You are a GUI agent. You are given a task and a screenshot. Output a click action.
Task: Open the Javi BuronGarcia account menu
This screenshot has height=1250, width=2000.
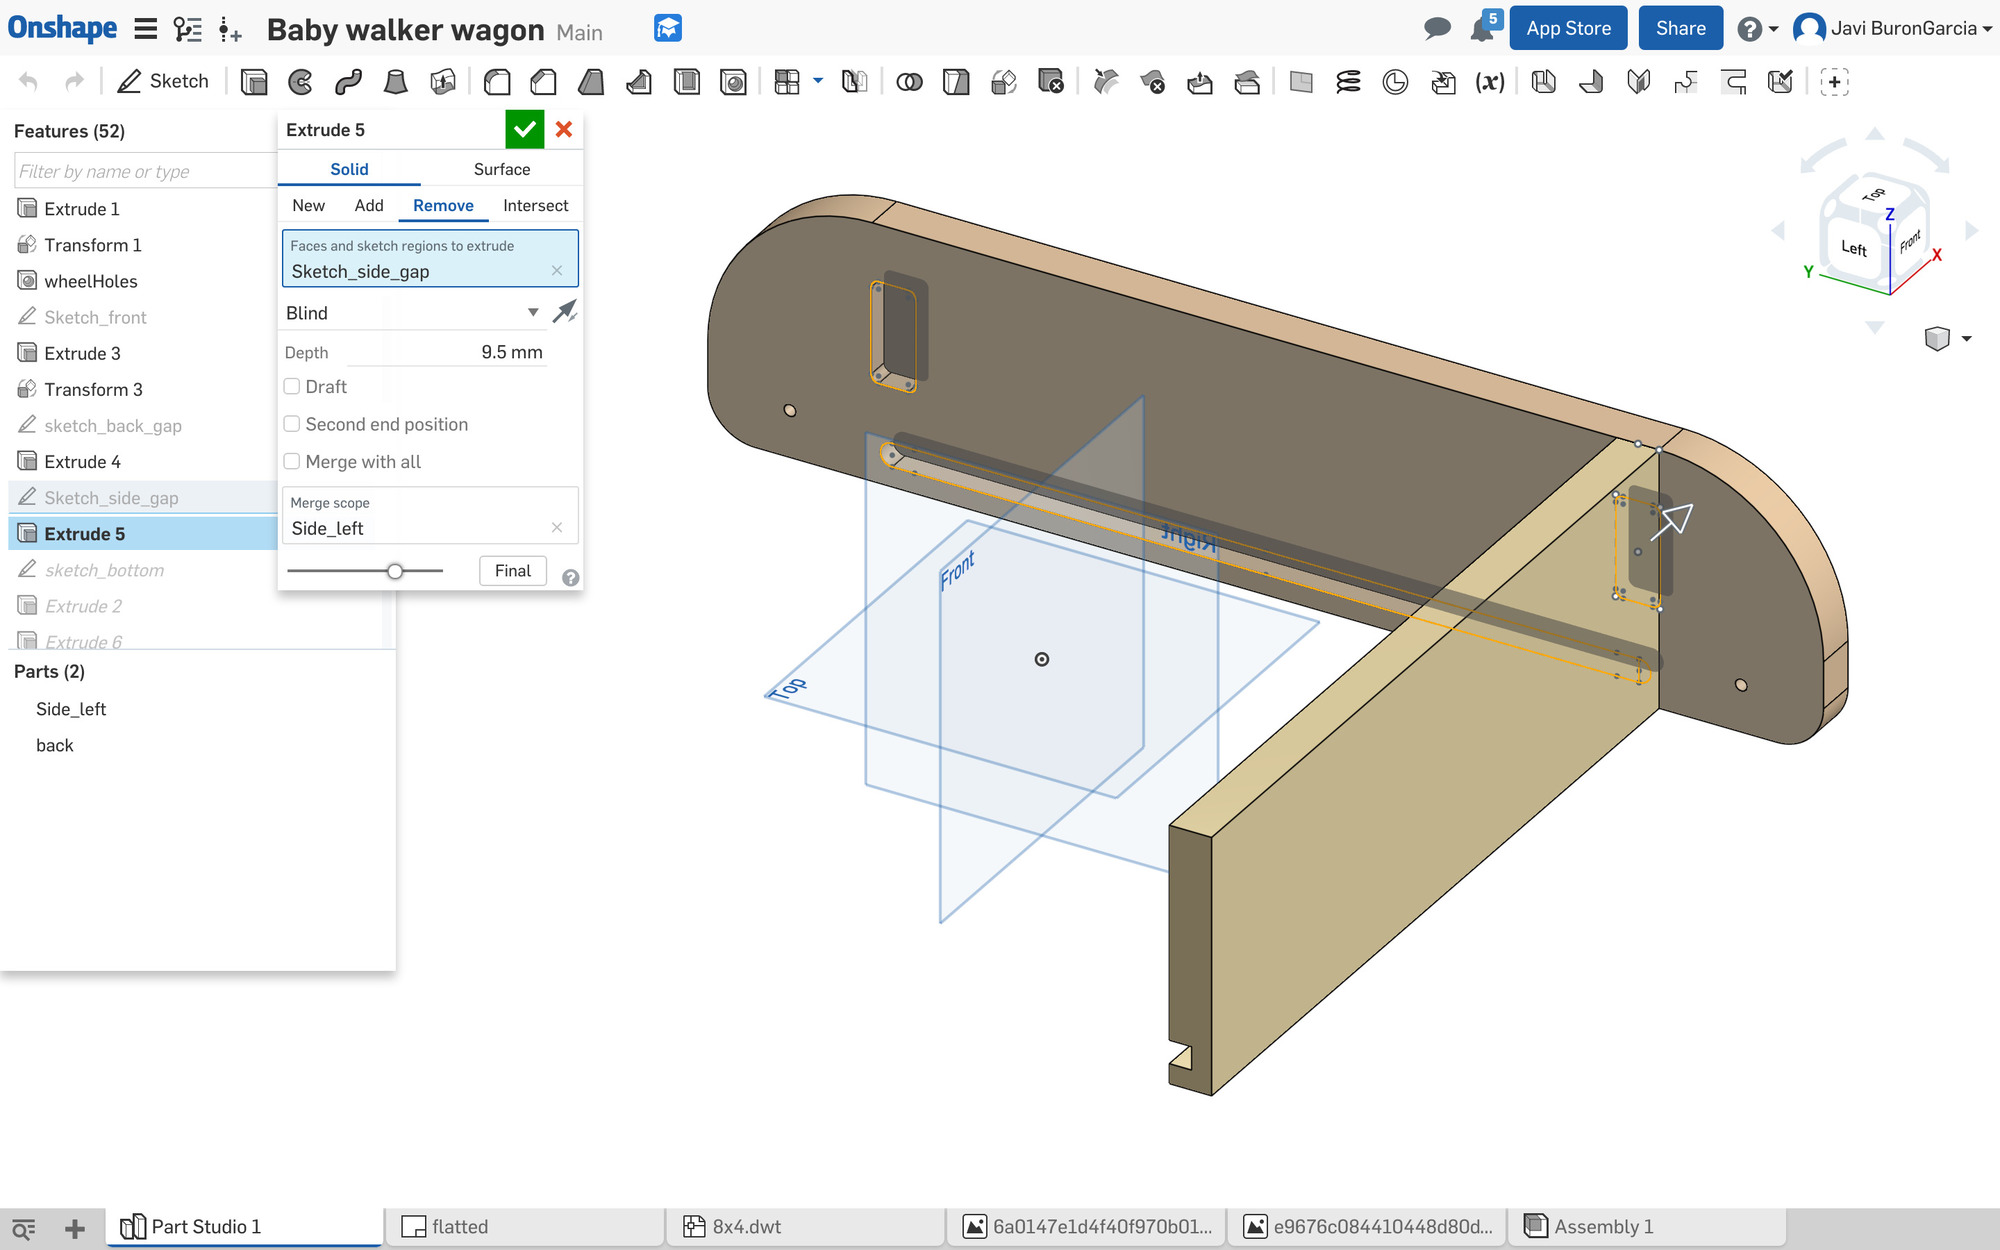point(1892,29)
